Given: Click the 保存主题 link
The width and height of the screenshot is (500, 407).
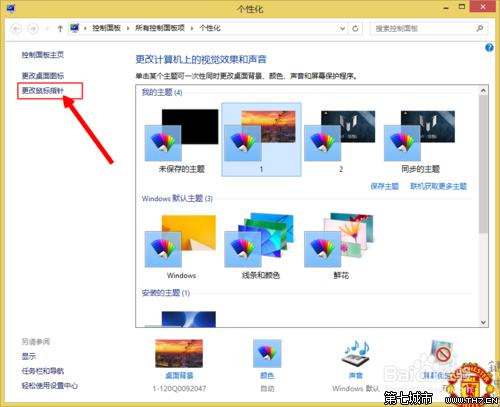Looking at the screenshot, I should click(385, 186).
